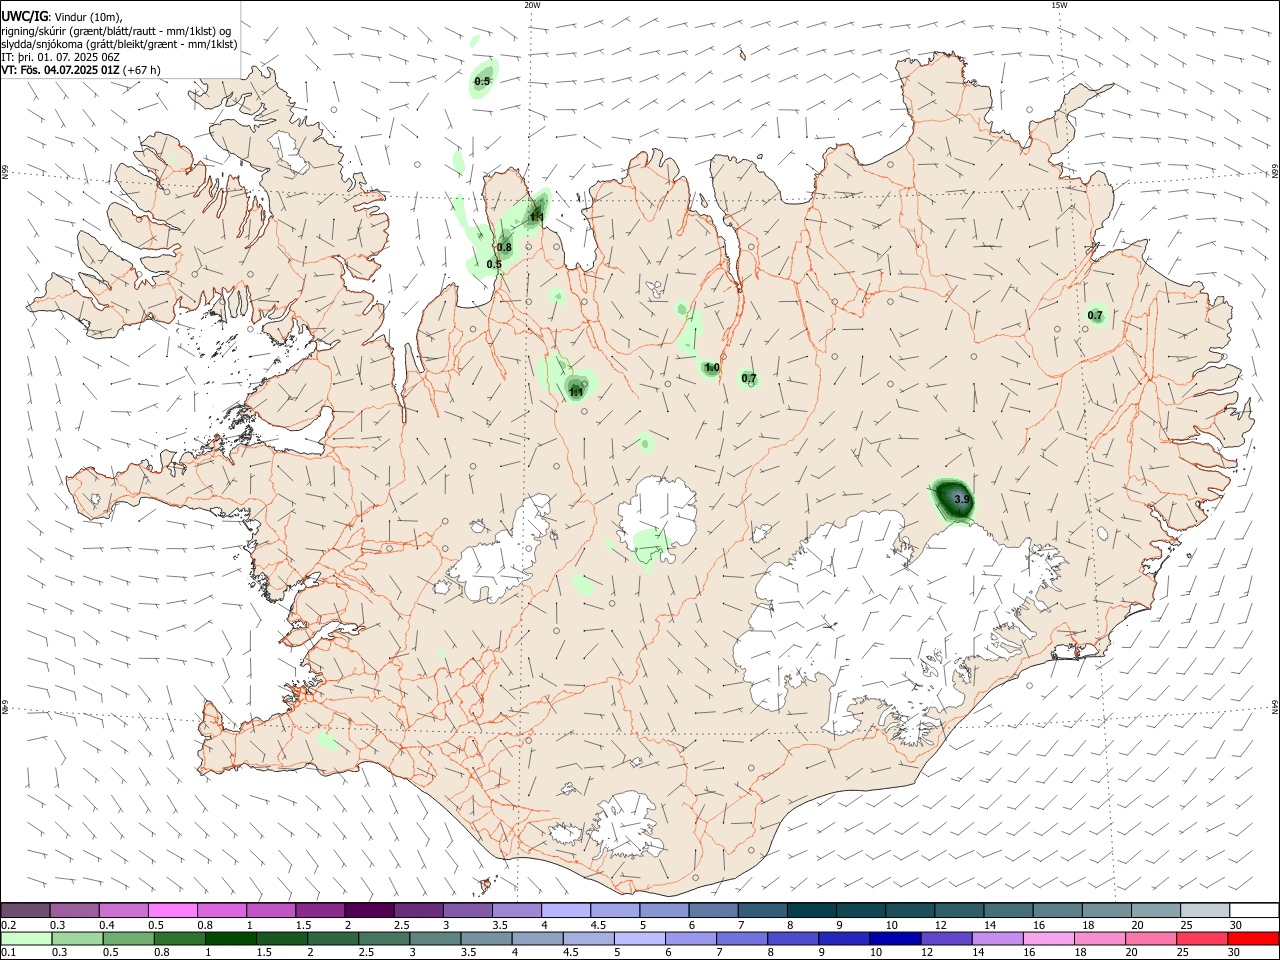Image resolution: width=1280 pixels, height=960 pixels.
Task: Click the VT valid time line
Action: point(80,70)
